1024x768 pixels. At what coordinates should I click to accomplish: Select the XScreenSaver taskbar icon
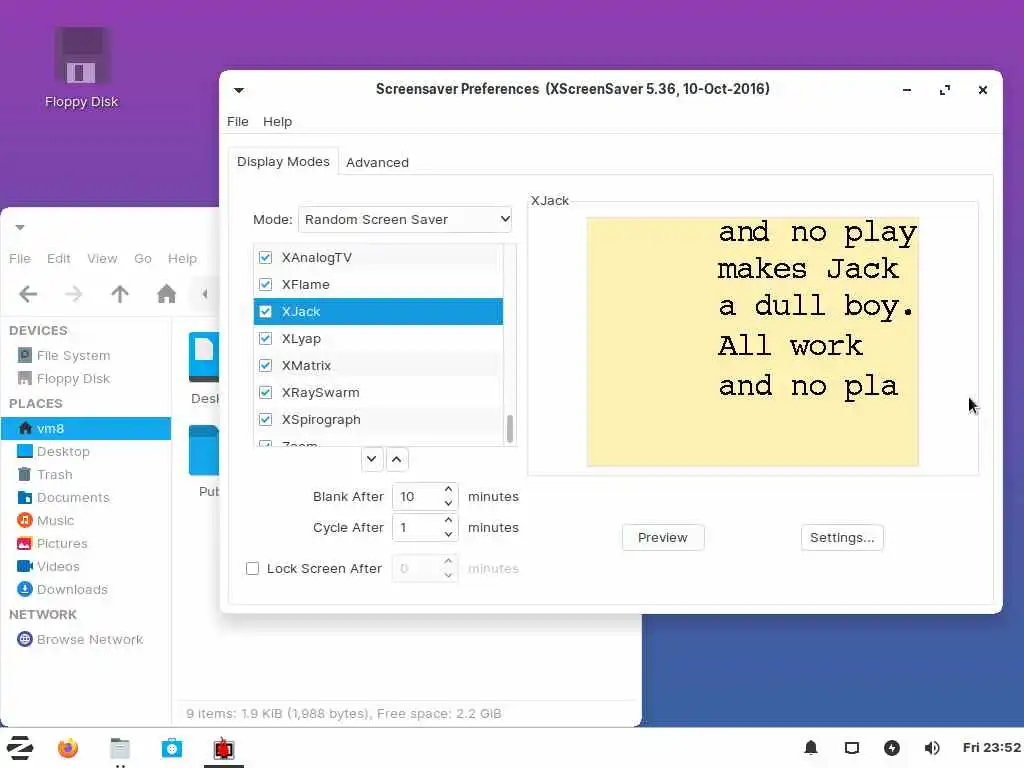(223, 748)
